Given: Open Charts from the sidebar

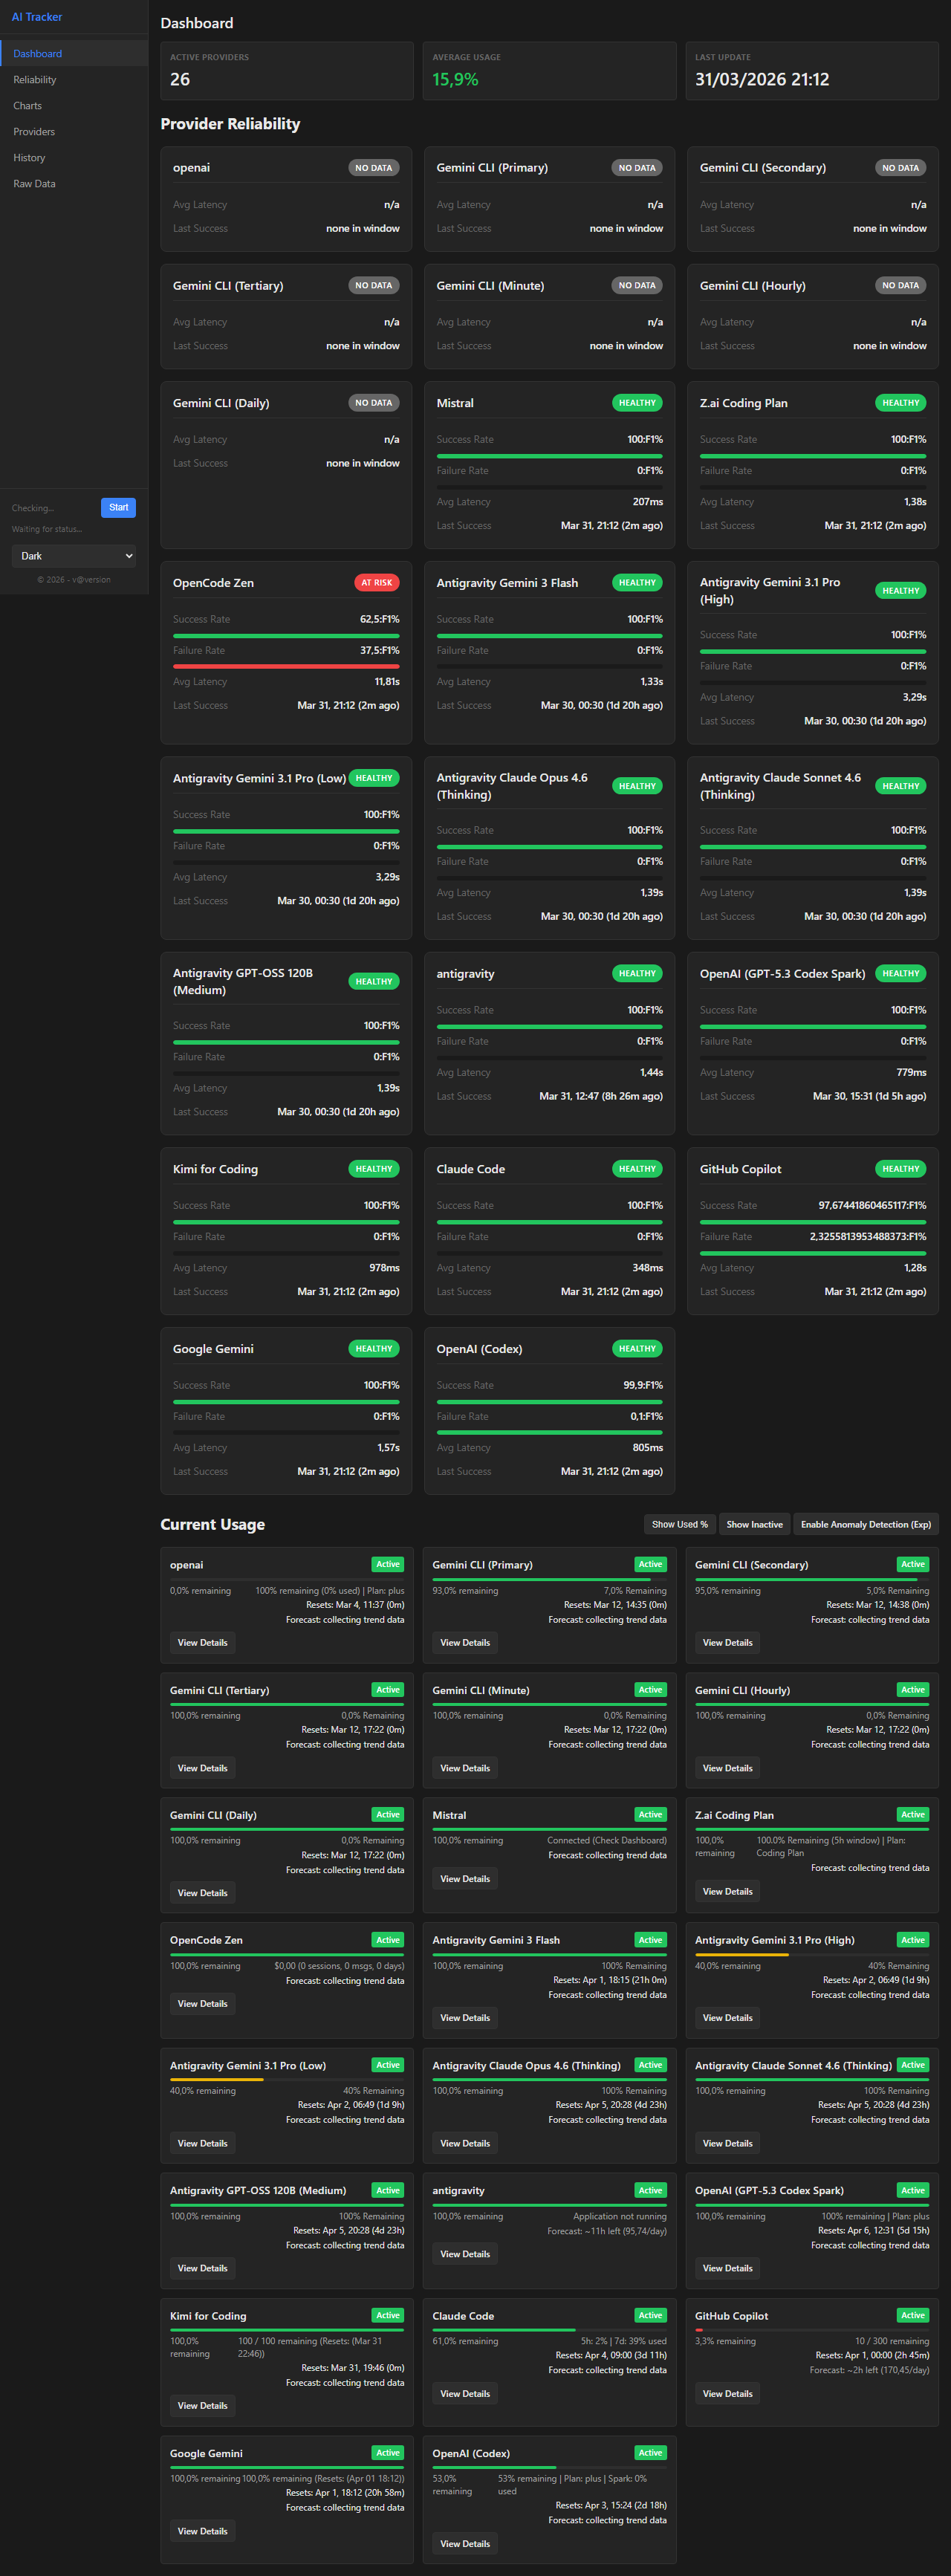Looking at the screenshot, I should [74, 106].
